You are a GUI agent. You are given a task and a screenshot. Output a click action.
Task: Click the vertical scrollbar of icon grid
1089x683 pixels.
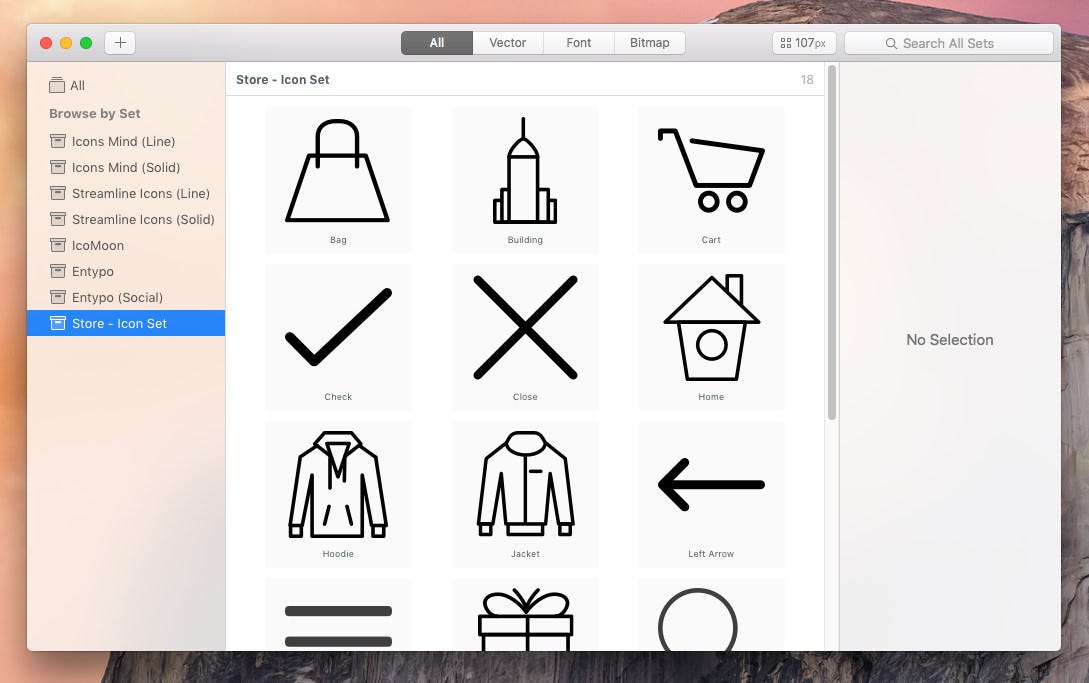[x=832, y=243]
